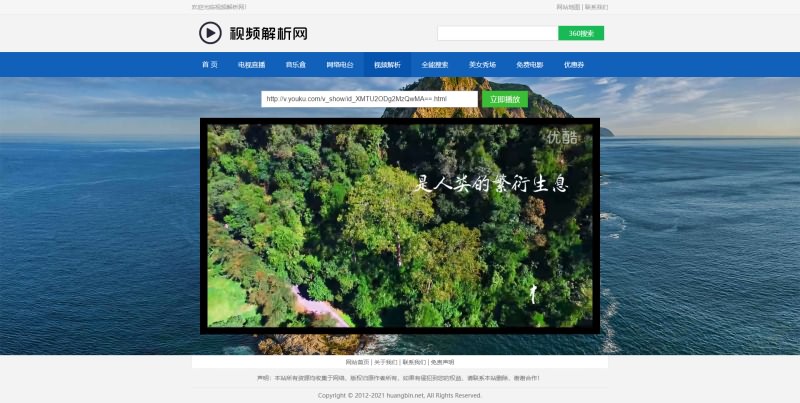
Task: Click the 声明 disclaimer sentence in footer
Action: click(398, 379)
